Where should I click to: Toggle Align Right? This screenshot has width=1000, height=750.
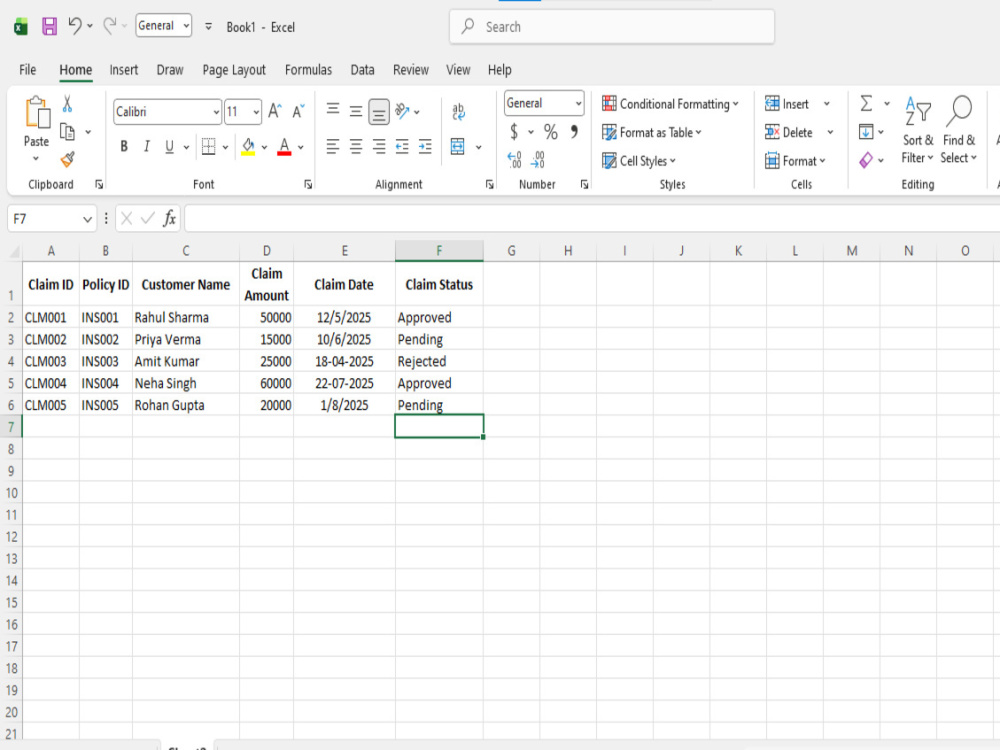tap(379, 147)
